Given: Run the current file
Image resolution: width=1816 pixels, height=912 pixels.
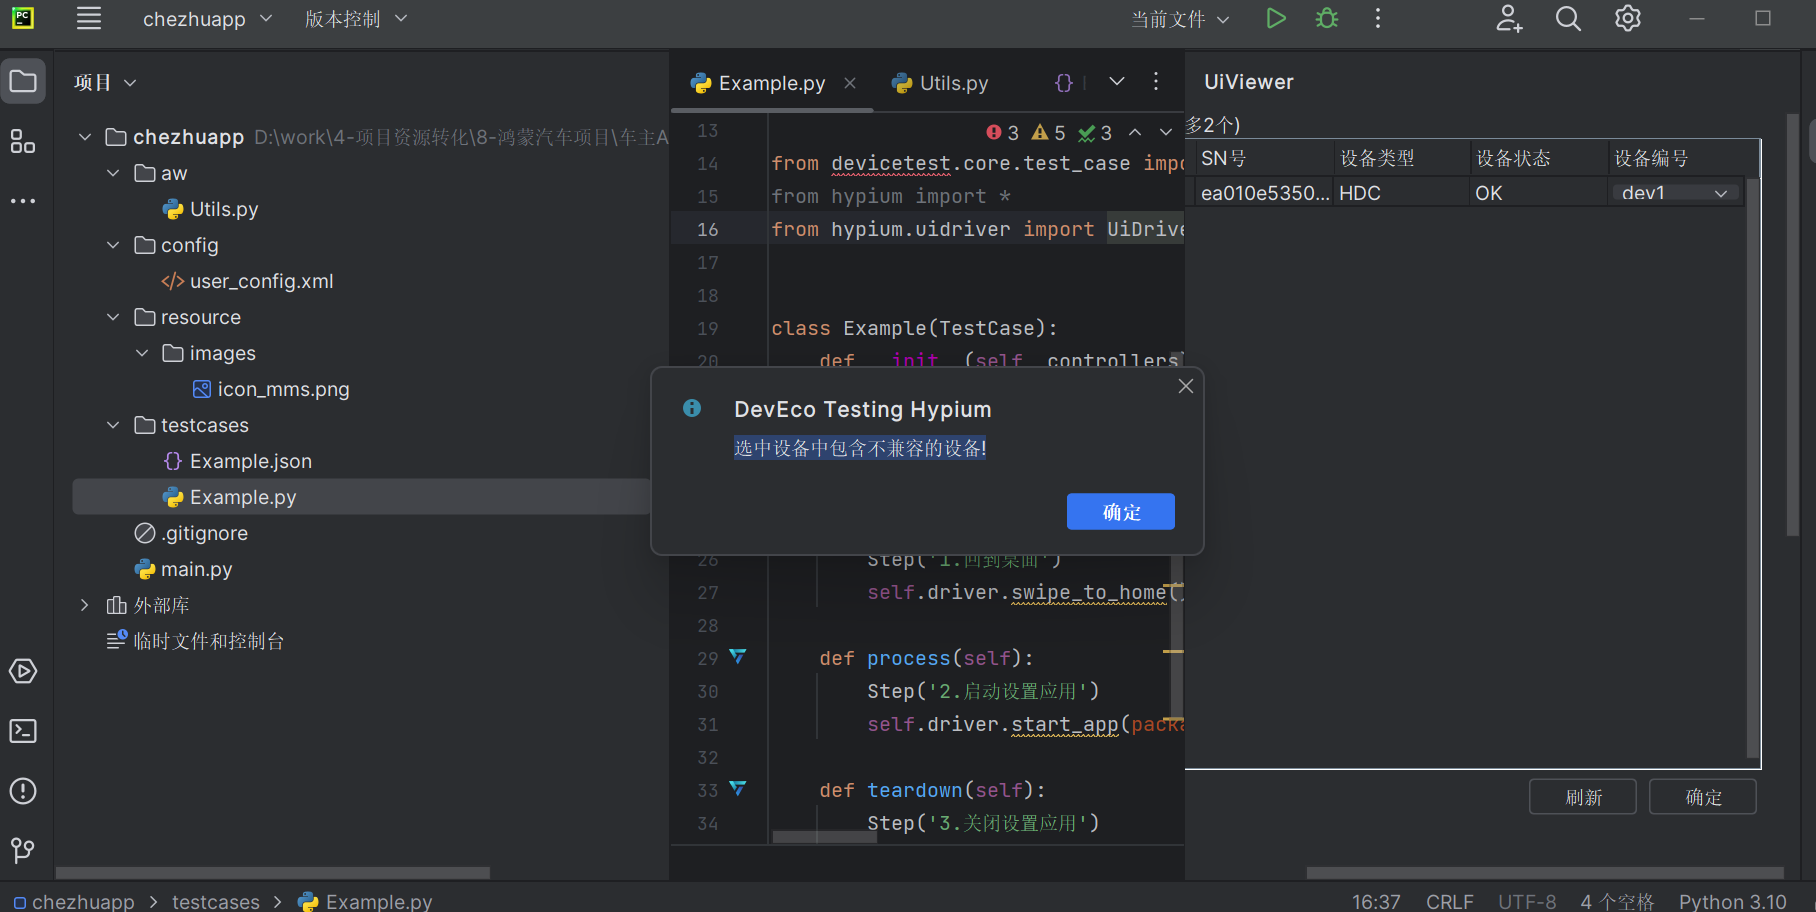Looking at the screenshot, I should point(1275,19).
